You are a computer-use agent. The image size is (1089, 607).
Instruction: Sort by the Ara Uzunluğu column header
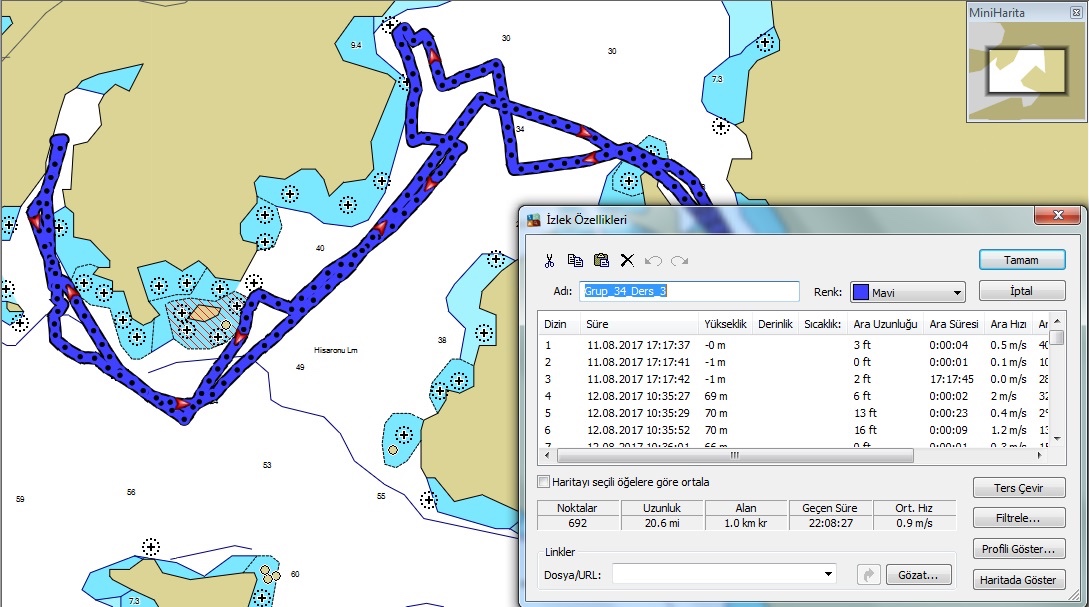click(886, 324)
